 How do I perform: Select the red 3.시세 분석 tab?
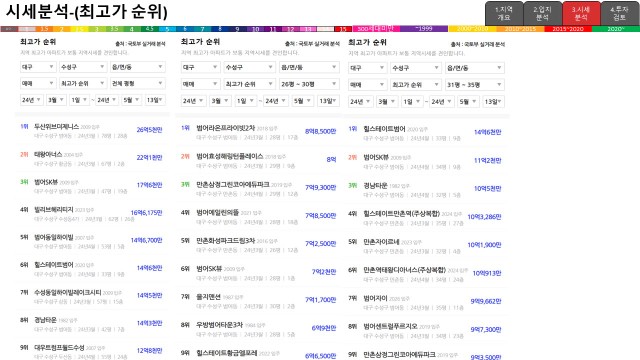581,13
